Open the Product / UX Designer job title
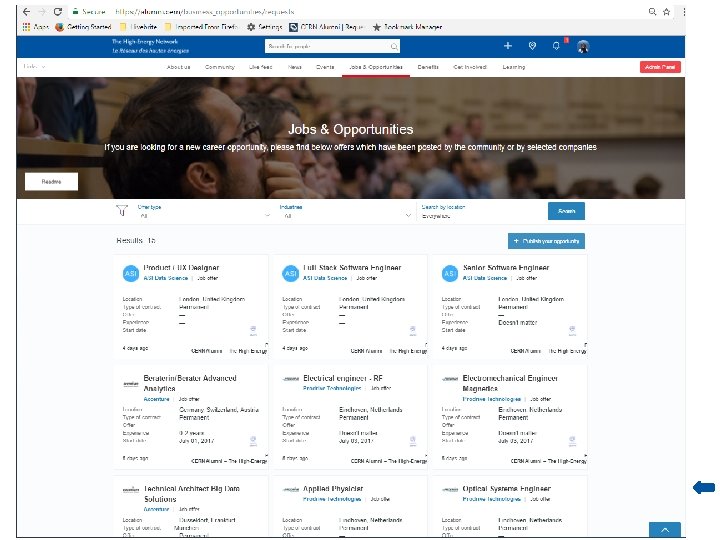This screenshot has width=720, height=540. pyautogui.click(x=181, y=268)
